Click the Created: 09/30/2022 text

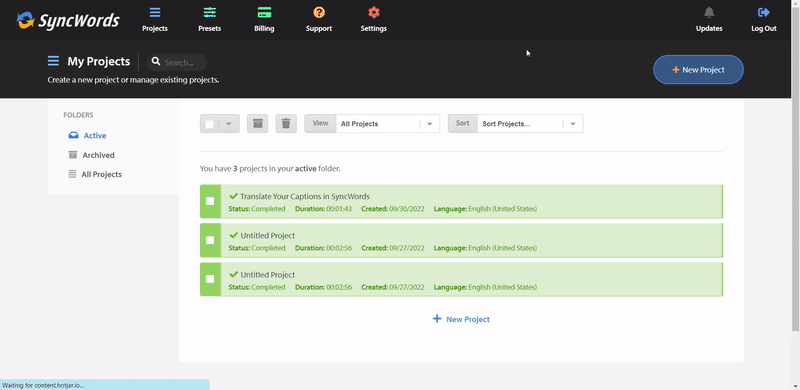coord(393,209)
